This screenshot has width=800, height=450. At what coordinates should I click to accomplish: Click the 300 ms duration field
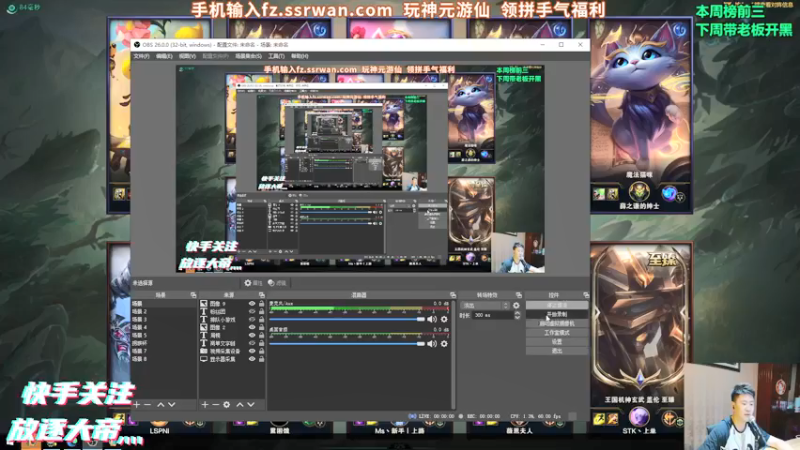[492, 316]
